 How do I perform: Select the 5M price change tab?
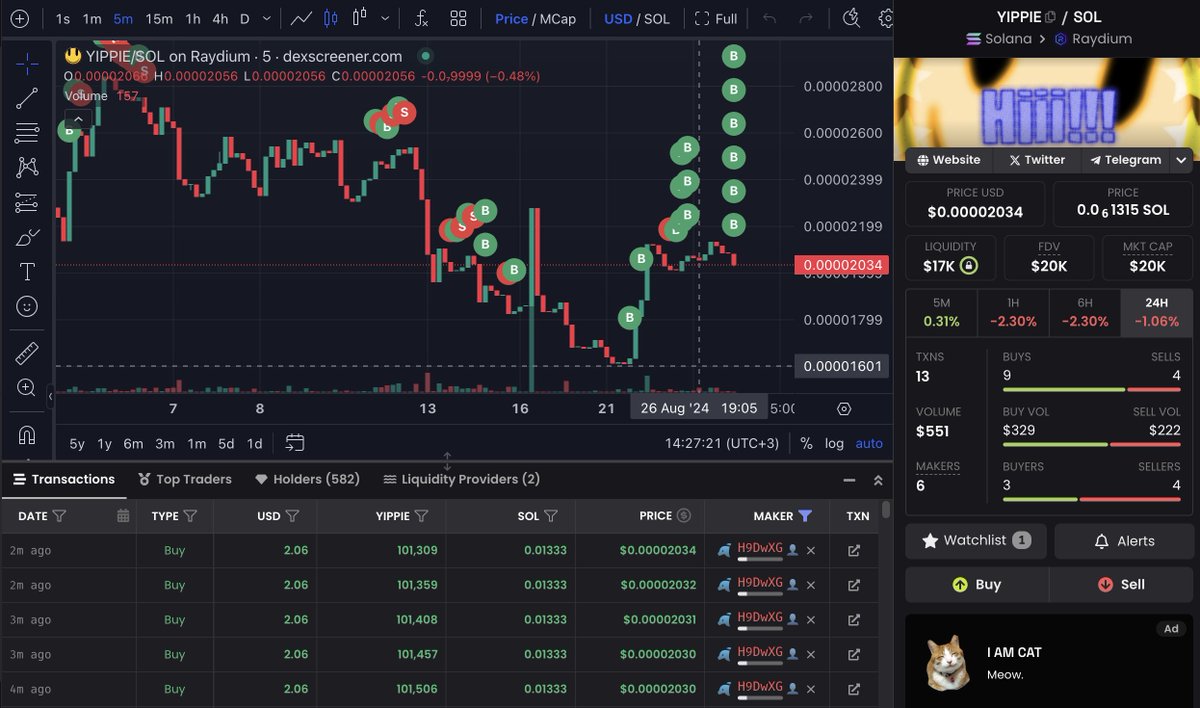click(941, 312)
